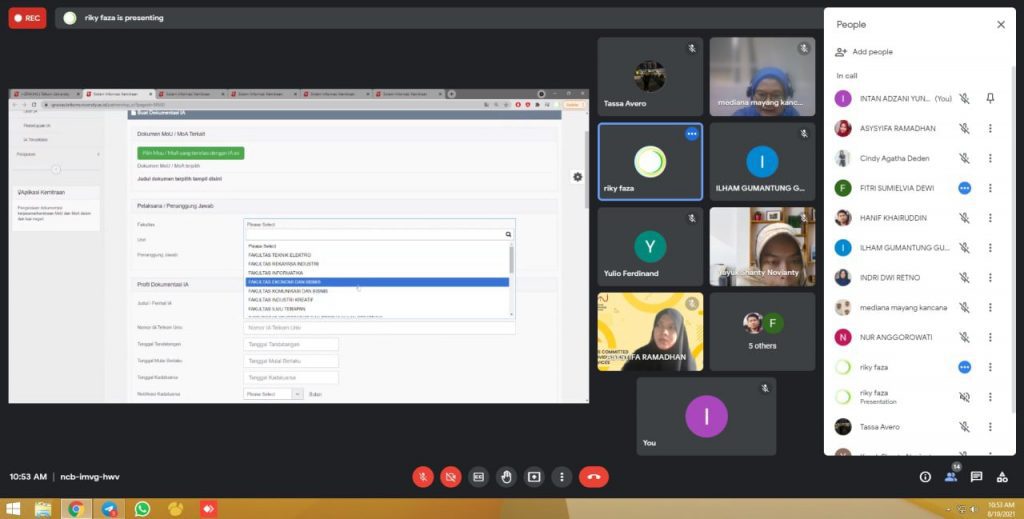Unmute microphone in the call toolbar
The image size is (1024, 519).
(423, 477)
